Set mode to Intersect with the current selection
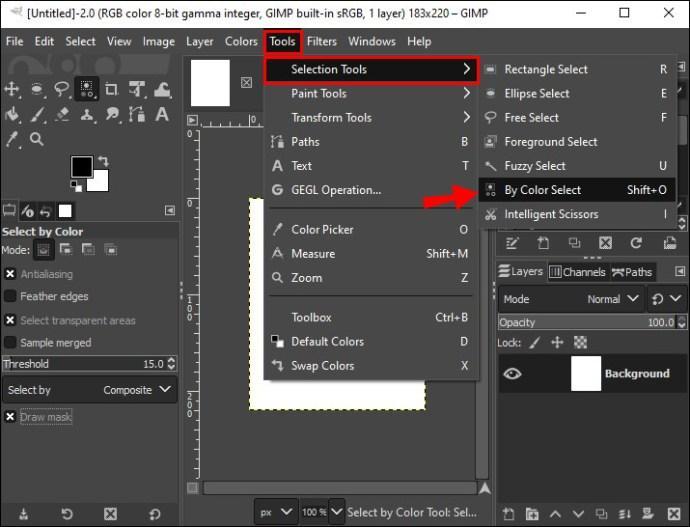 coord(110,249)
